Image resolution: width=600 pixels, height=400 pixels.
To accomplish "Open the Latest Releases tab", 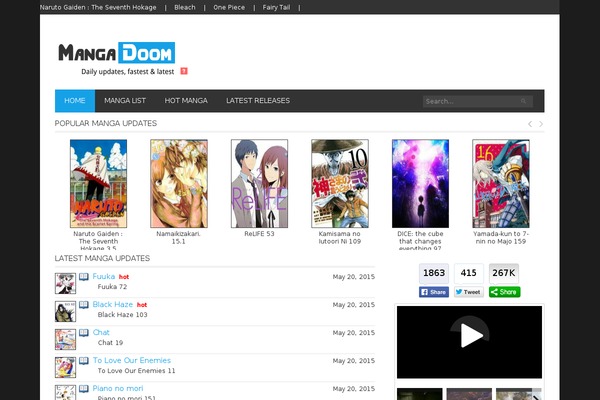I will [x=258, y=101].
